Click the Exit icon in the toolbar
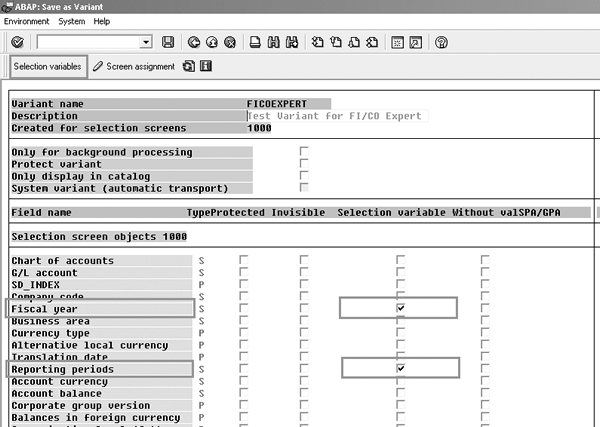The image size is (600, 427). [212, 42]
